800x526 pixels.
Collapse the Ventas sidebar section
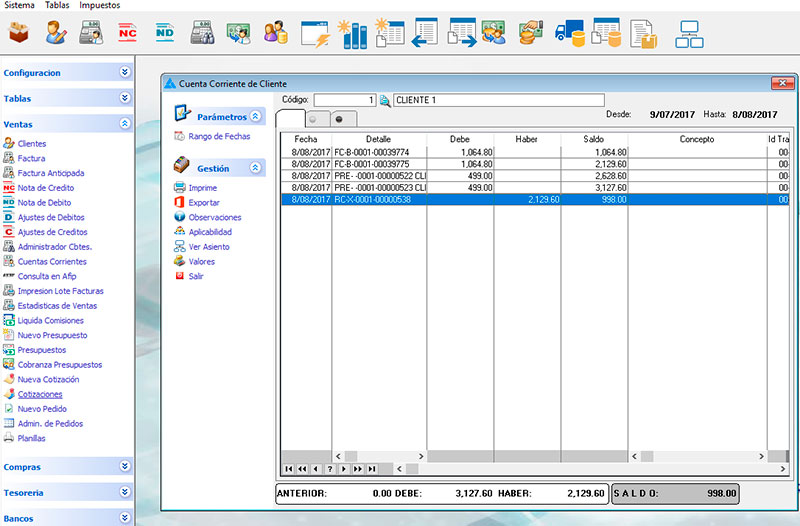tap(124, 124)
